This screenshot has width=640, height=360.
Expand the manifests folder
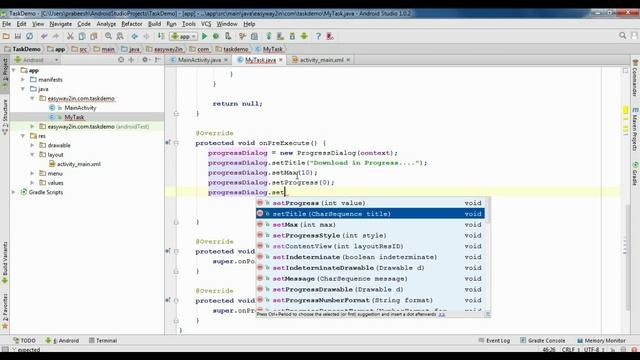pos(23,80)
